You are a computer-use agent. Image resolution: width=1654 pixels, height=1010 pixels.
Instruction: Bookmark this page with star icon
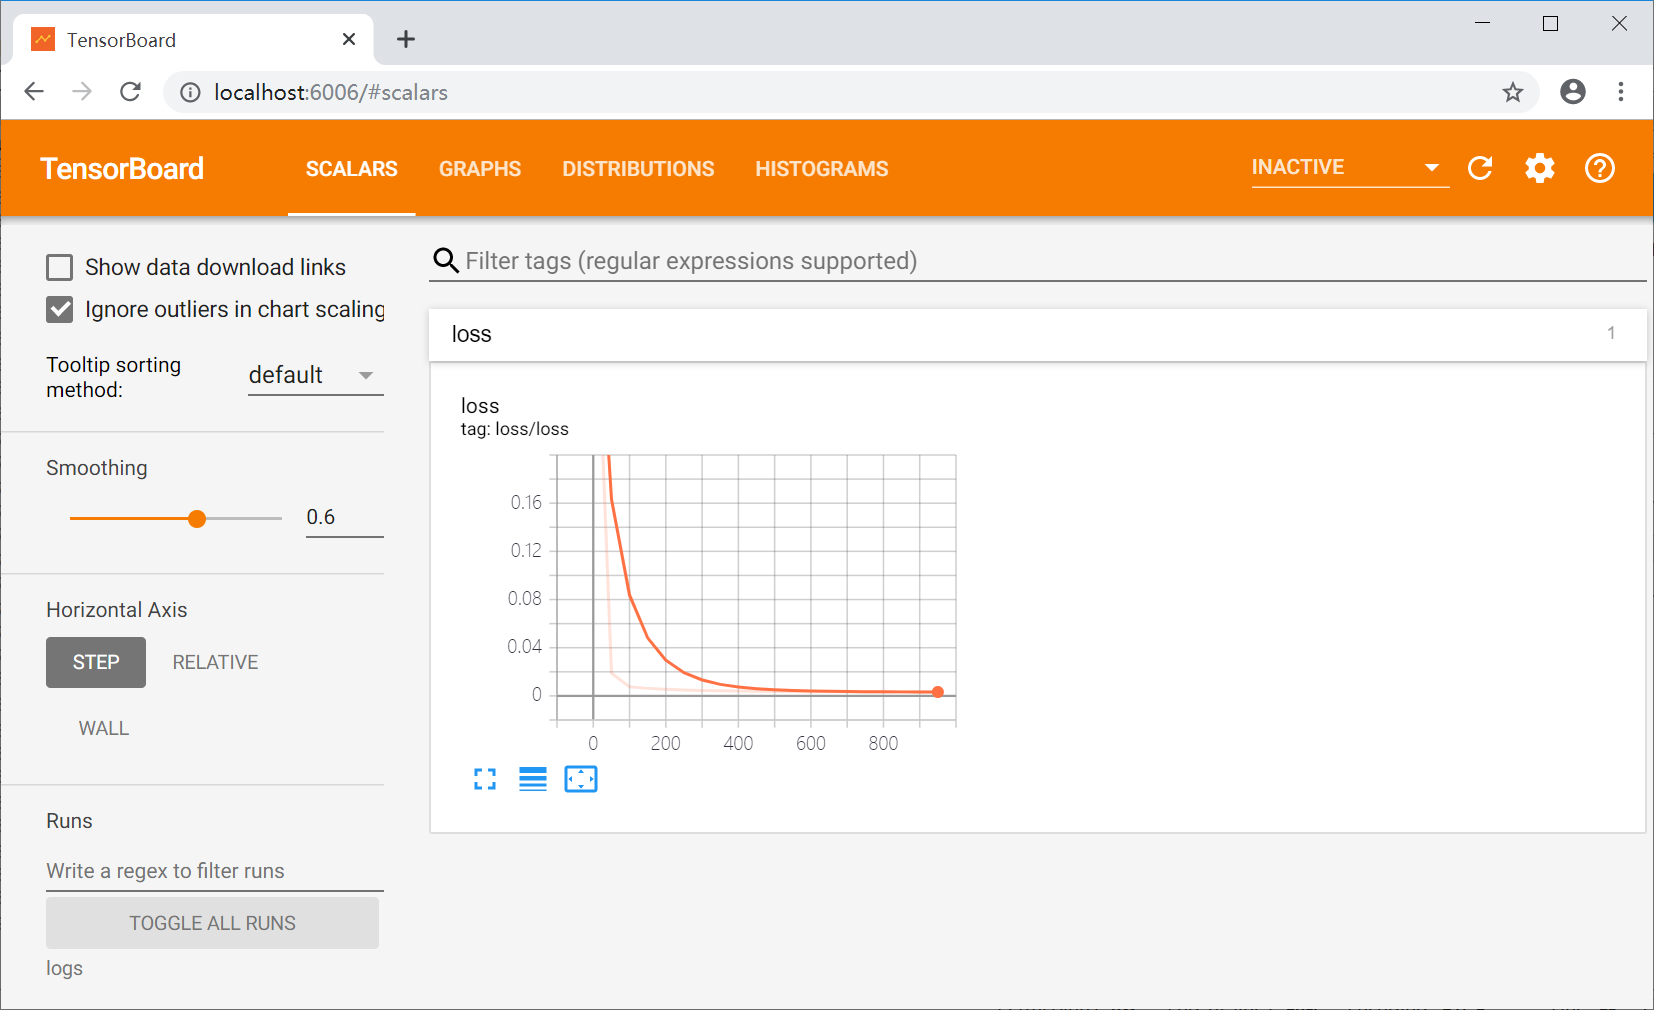[x=1513, y=92]
